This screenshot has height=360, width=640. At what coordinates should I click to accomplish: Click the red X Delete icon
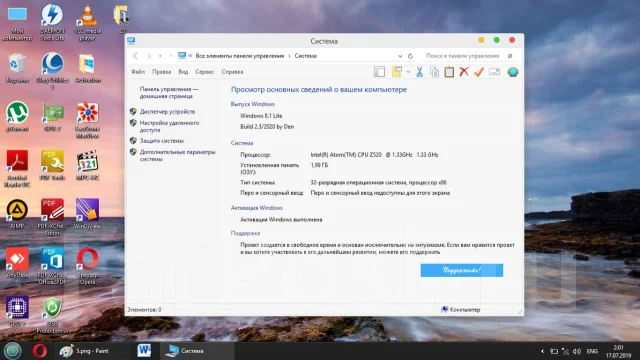pyautogui.click(x=464, y=72)
